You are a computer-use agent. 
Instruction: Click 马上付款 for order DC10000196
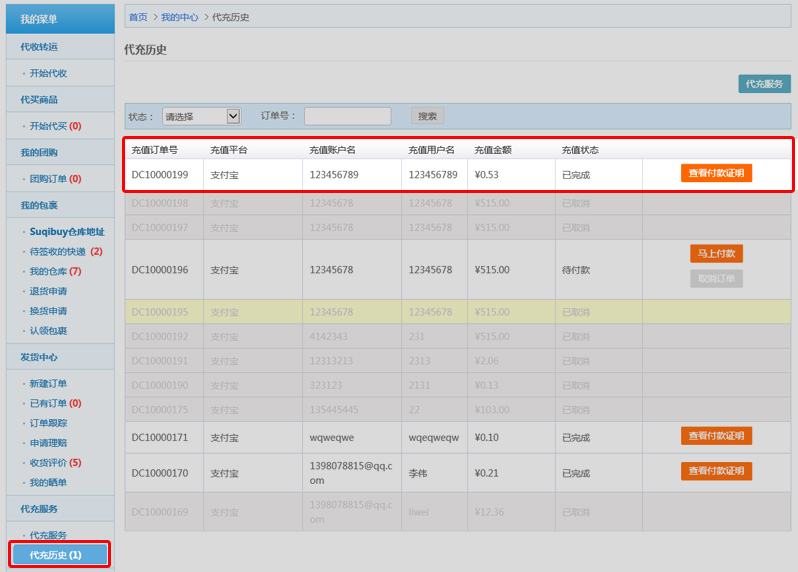tap(716, 253)
